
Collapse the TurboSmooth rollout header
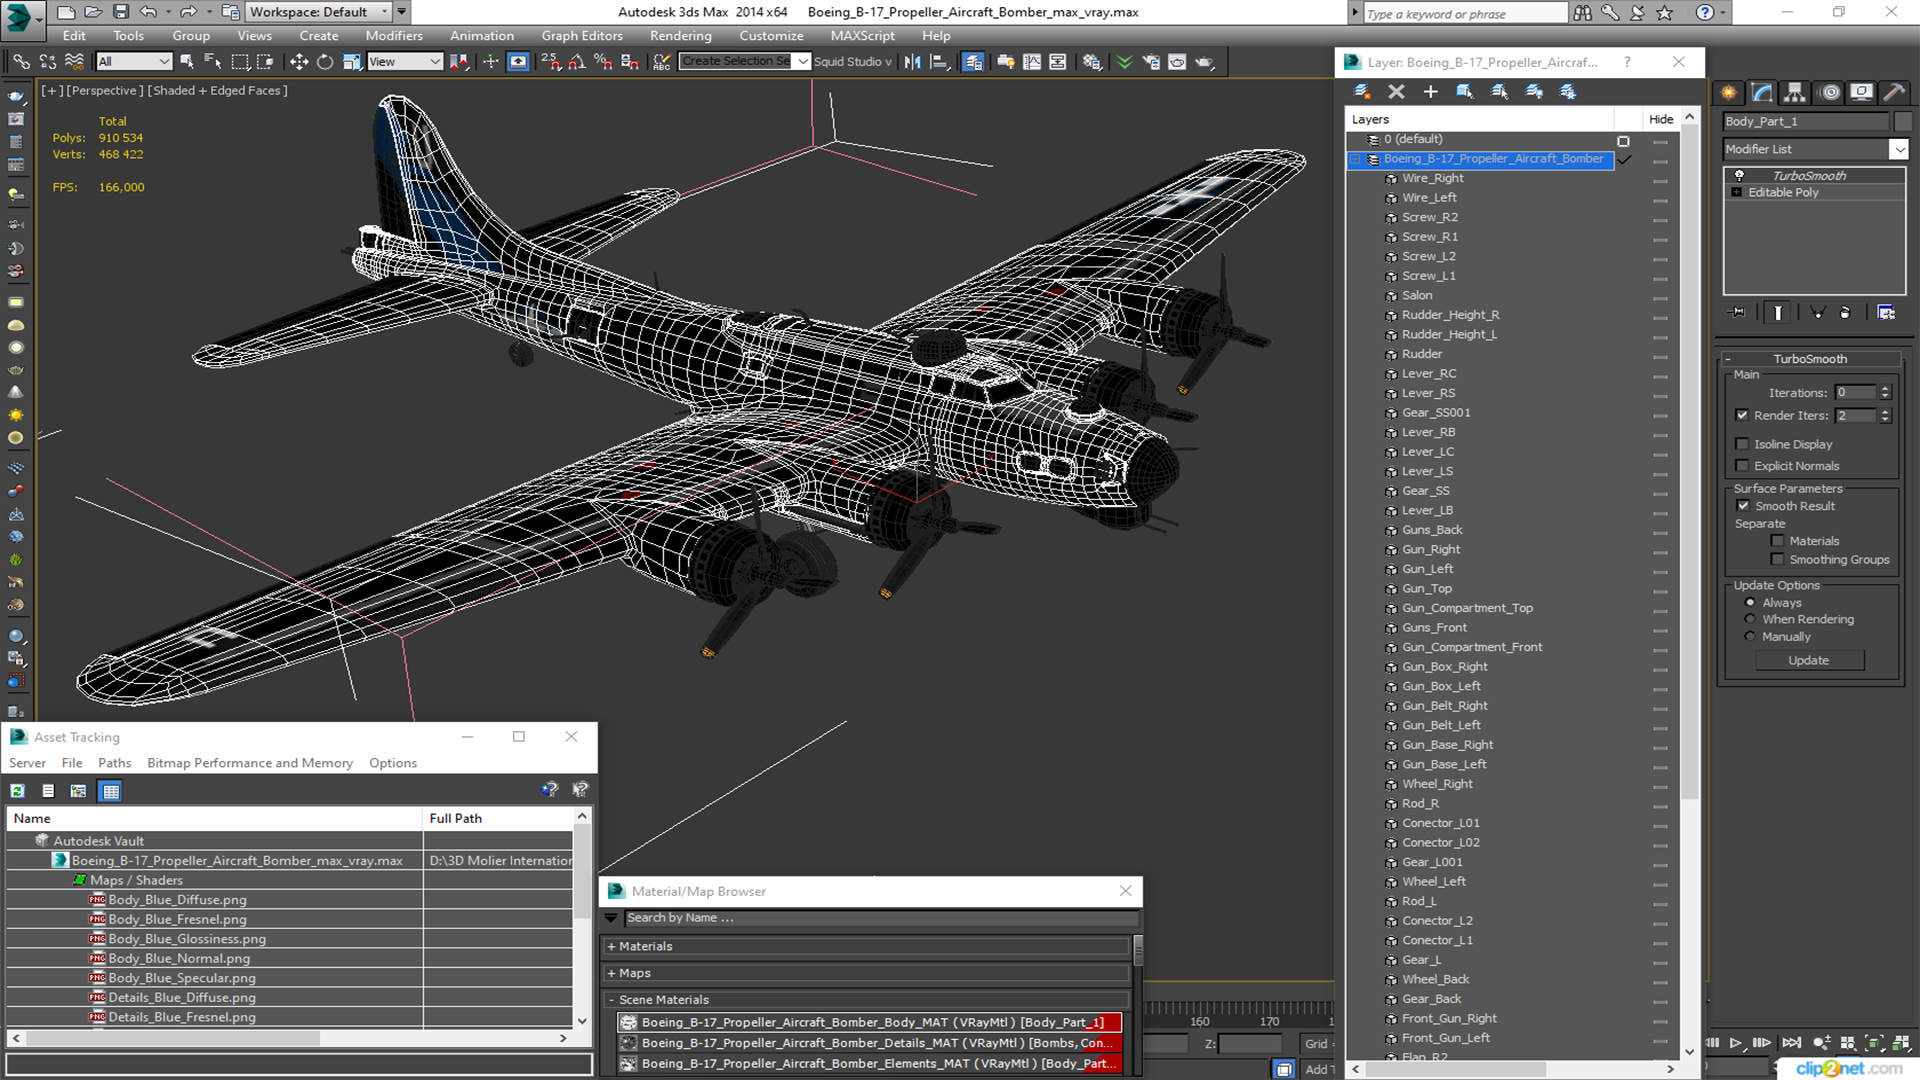(1810, 359)
